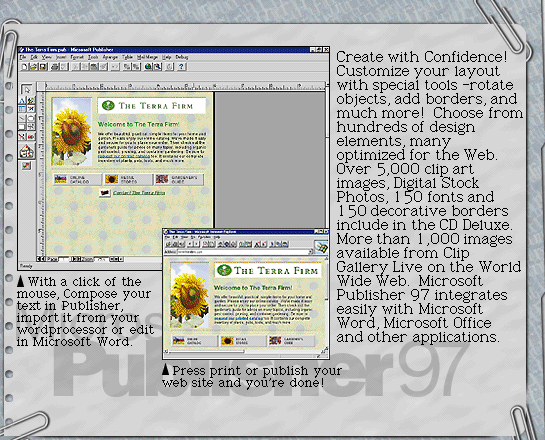Viewport: 545px width, 440px height.
Task: Open the Arrange menu in Microsoft Publisher
Action: (110, 57)
